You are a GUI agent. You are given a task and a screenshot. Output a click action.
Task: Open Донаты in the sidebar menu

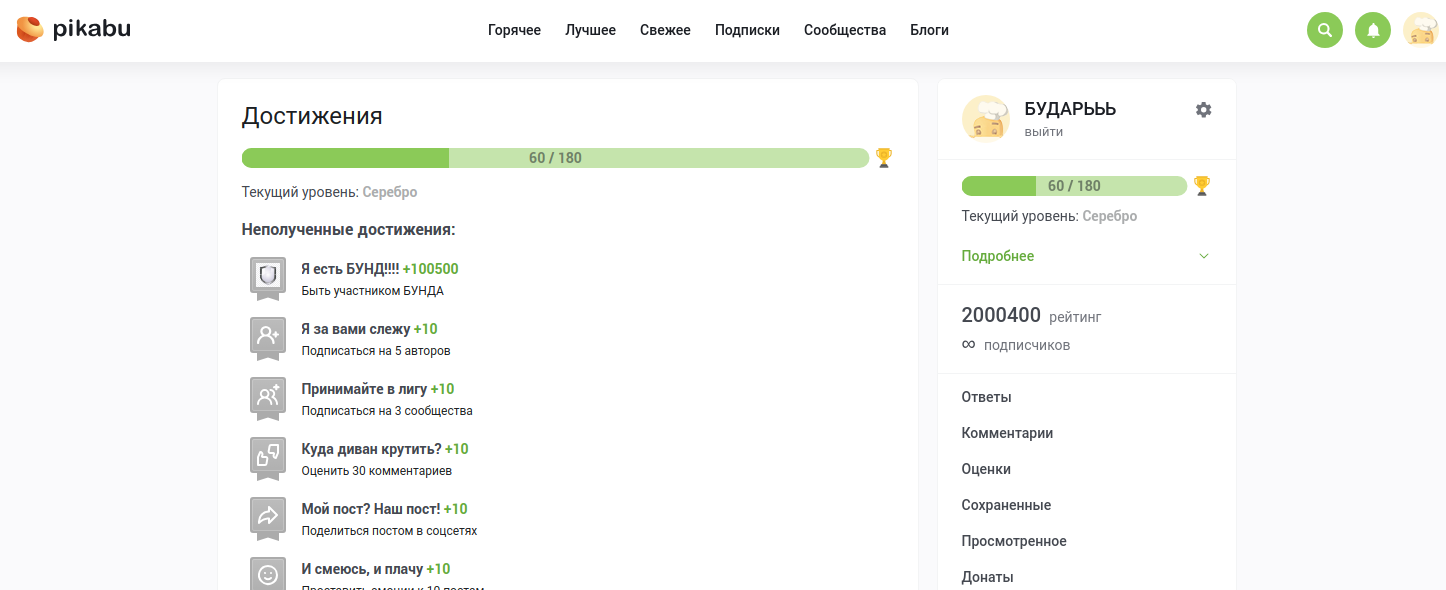point(988,577)
